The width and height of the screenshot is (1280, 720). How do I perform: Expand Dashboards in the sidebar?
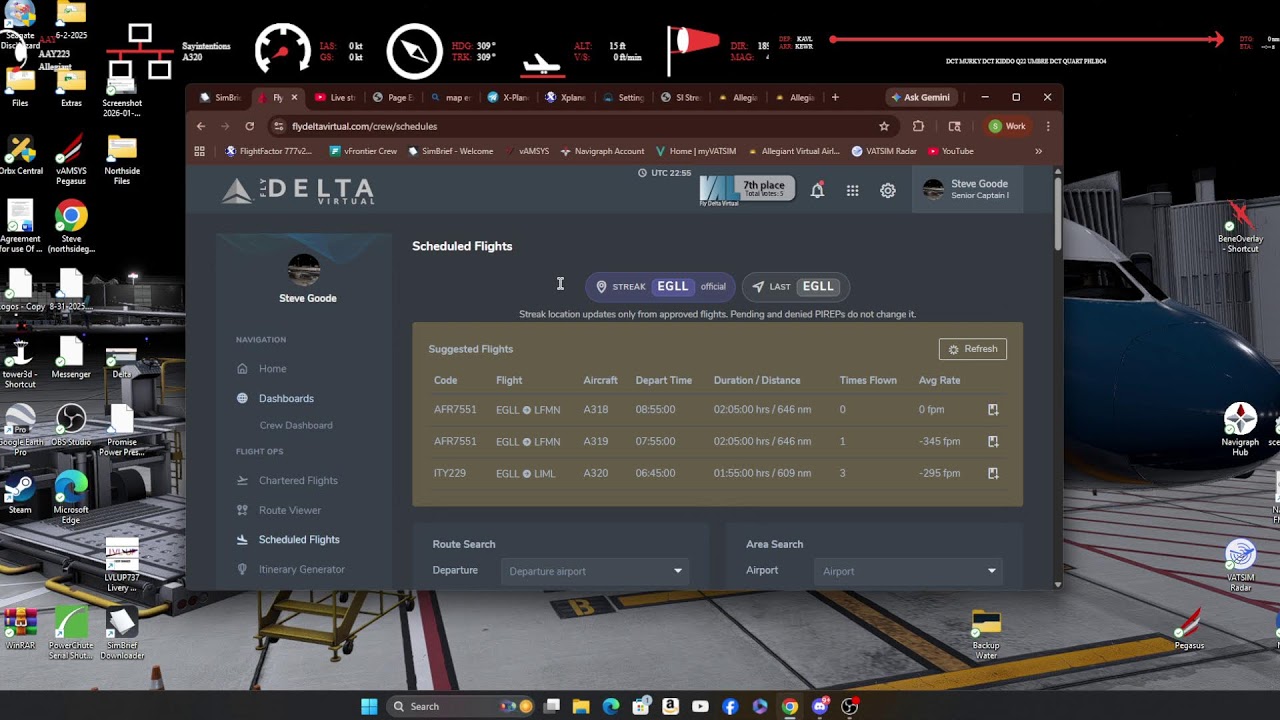[286, 398]
